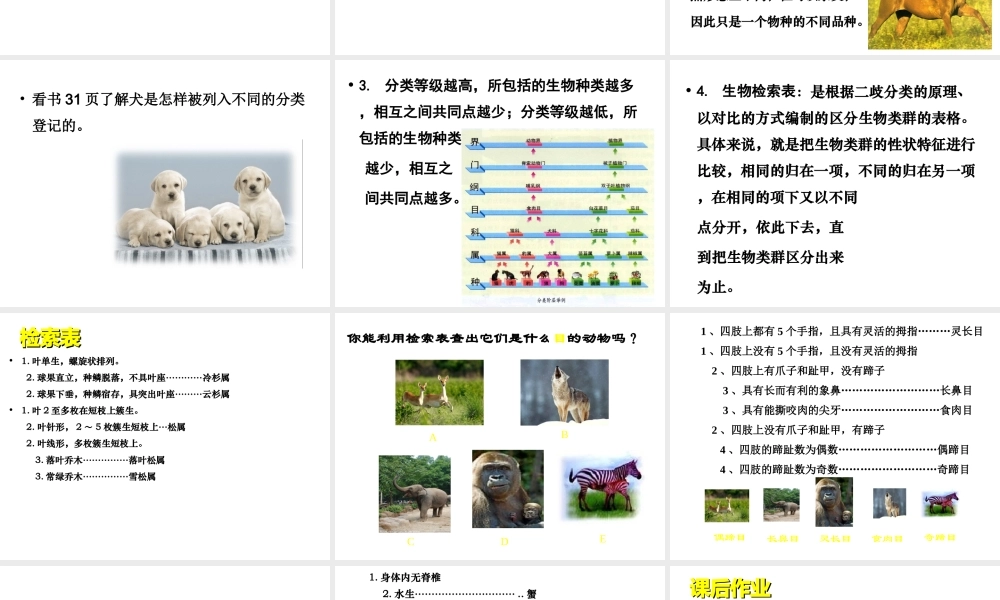Click the yellow letter A under the deer

pos(433,437)
